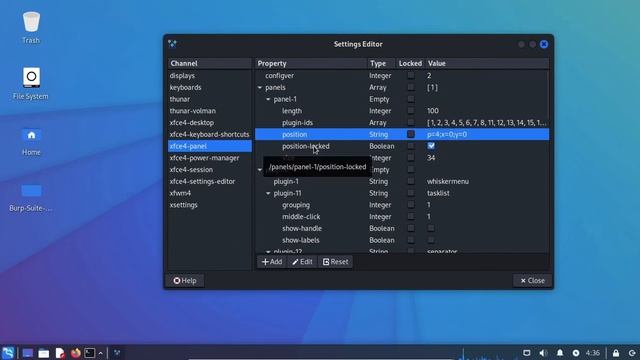Select the keyboards channel
The width and height of the screenshot is (640, 360).
tap(210, 87)
